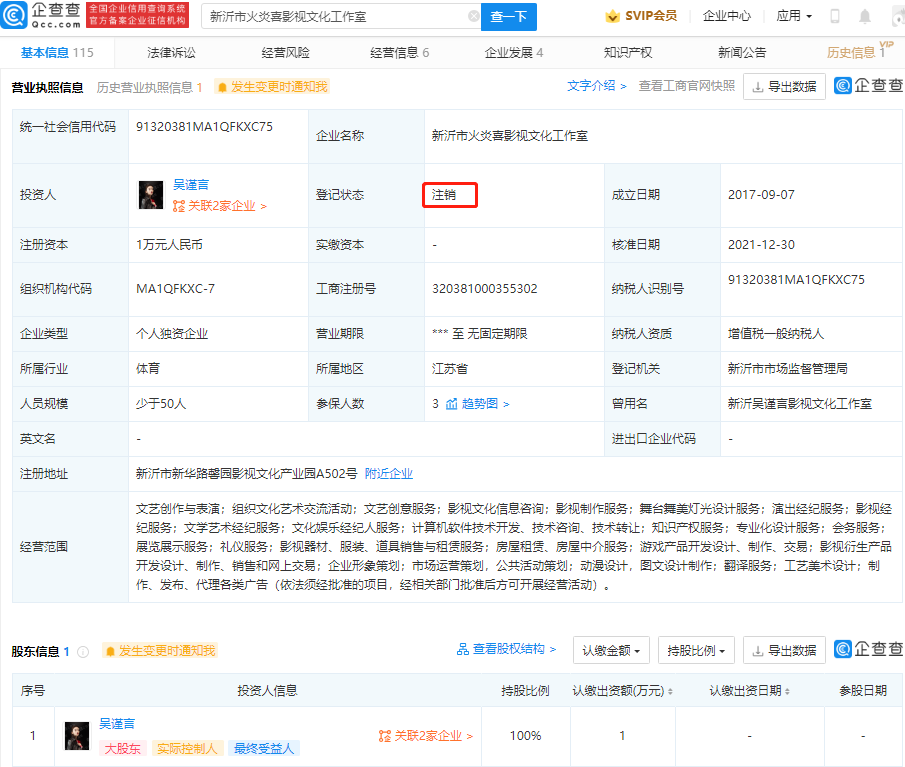Click bell icon beside 营业执照信息 change alert
Viewport: 905px width, 767px height.
click(x=222, y=87)
